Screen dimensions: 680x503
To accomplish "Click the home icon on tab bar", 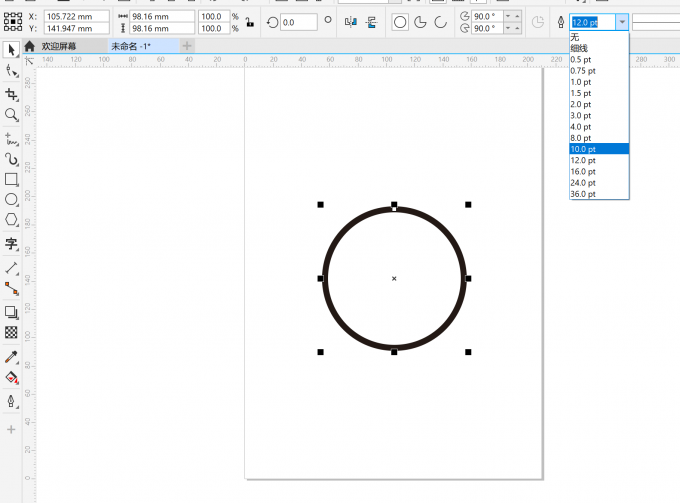I will (x=29, y=46).
